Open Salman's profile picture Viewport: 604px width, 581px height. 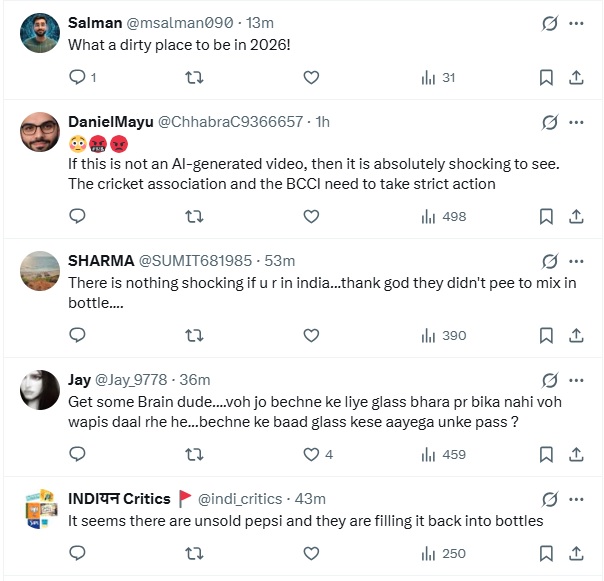coord(40,33)
